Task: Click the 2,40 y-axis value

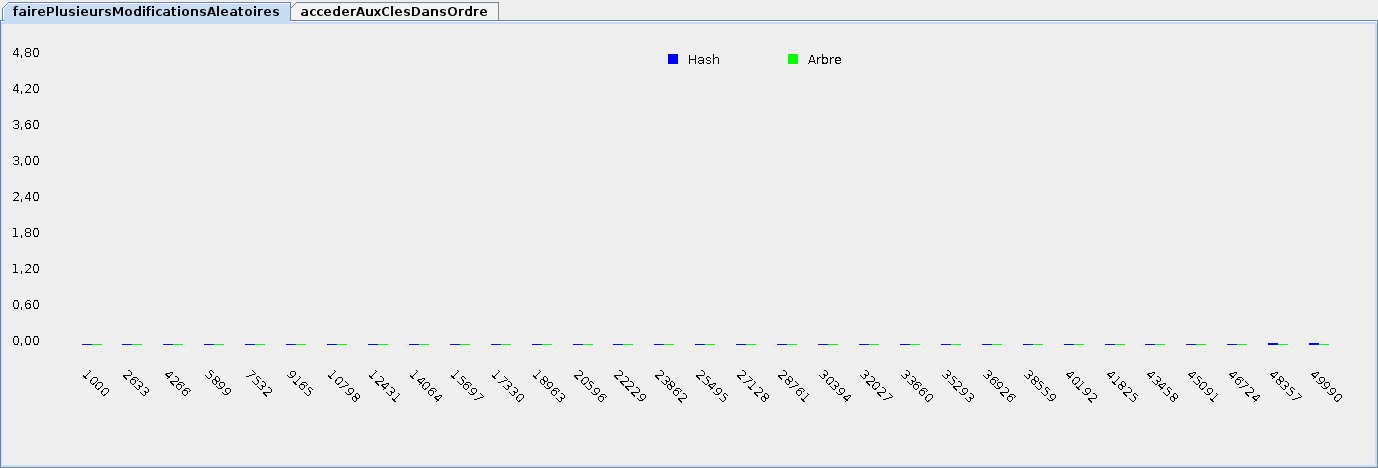Action: click(25, 197)
